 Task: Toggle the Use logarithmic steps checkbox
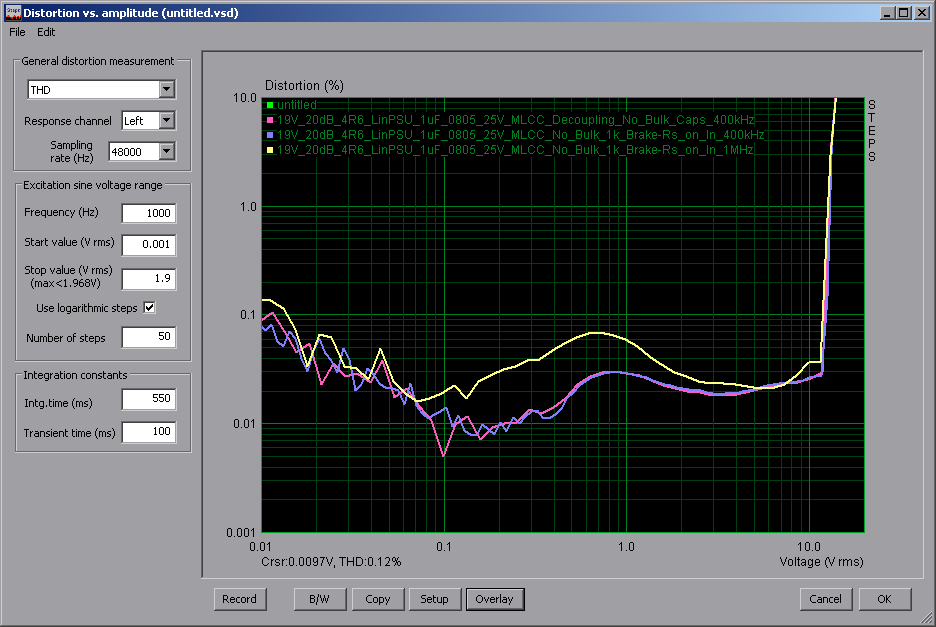(150, 308)
